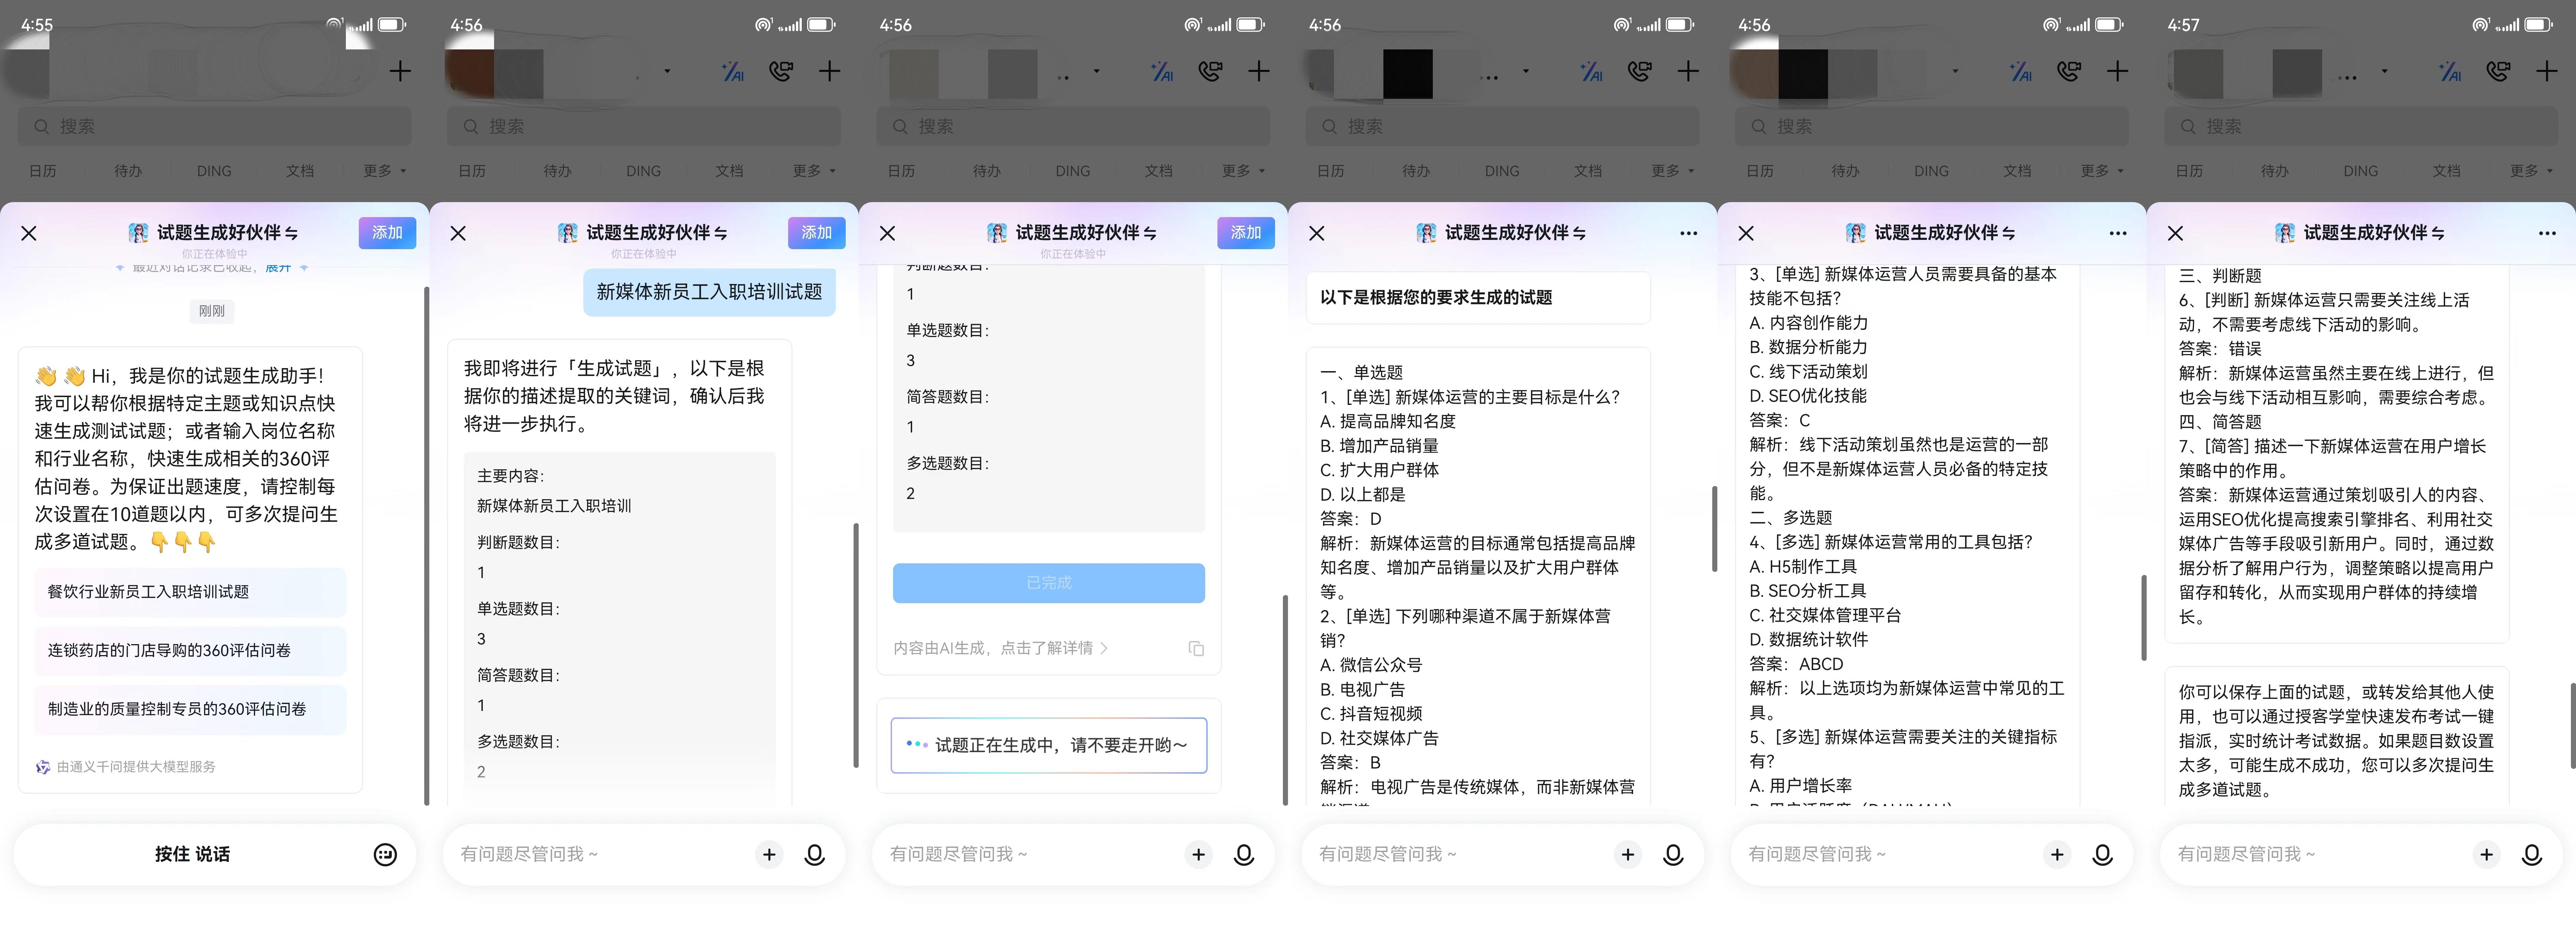Click the bot avatar icon on the 4:57 screen header
Image resolution: width=2576 pixels, height=927 pixels.
pos(2285,233)
